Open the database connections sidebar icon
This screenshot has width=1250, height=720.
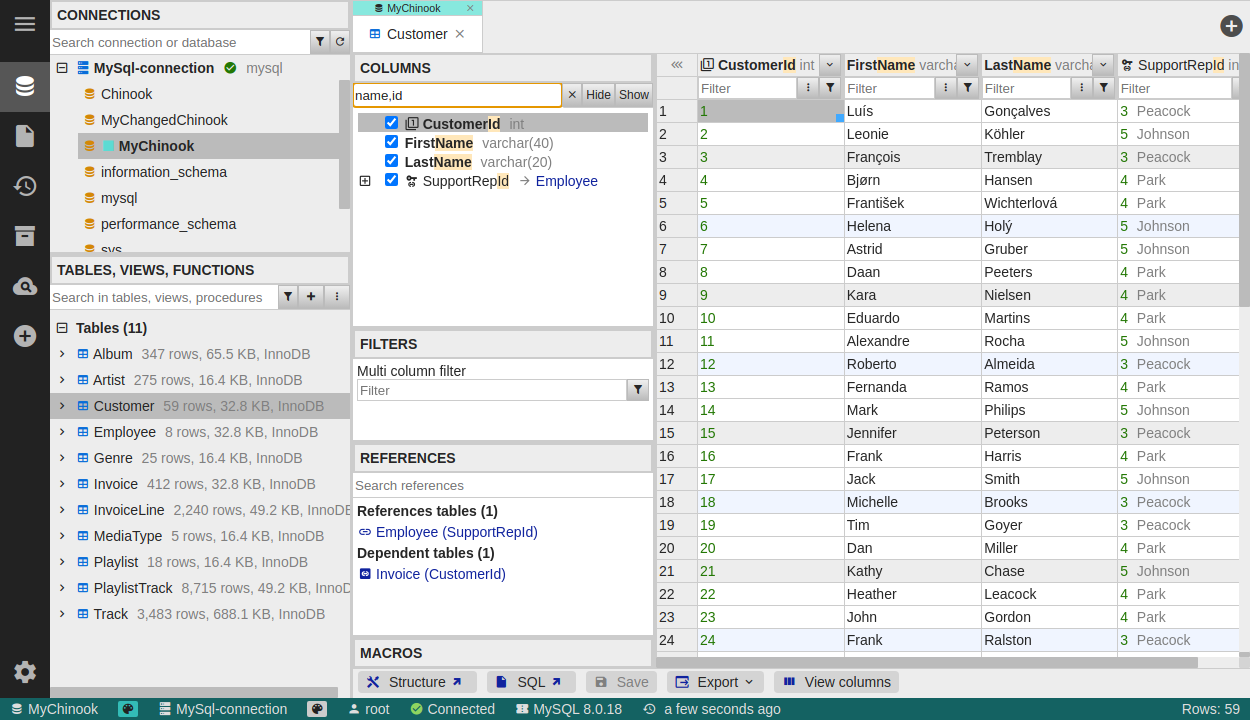(x=24, y=86)
